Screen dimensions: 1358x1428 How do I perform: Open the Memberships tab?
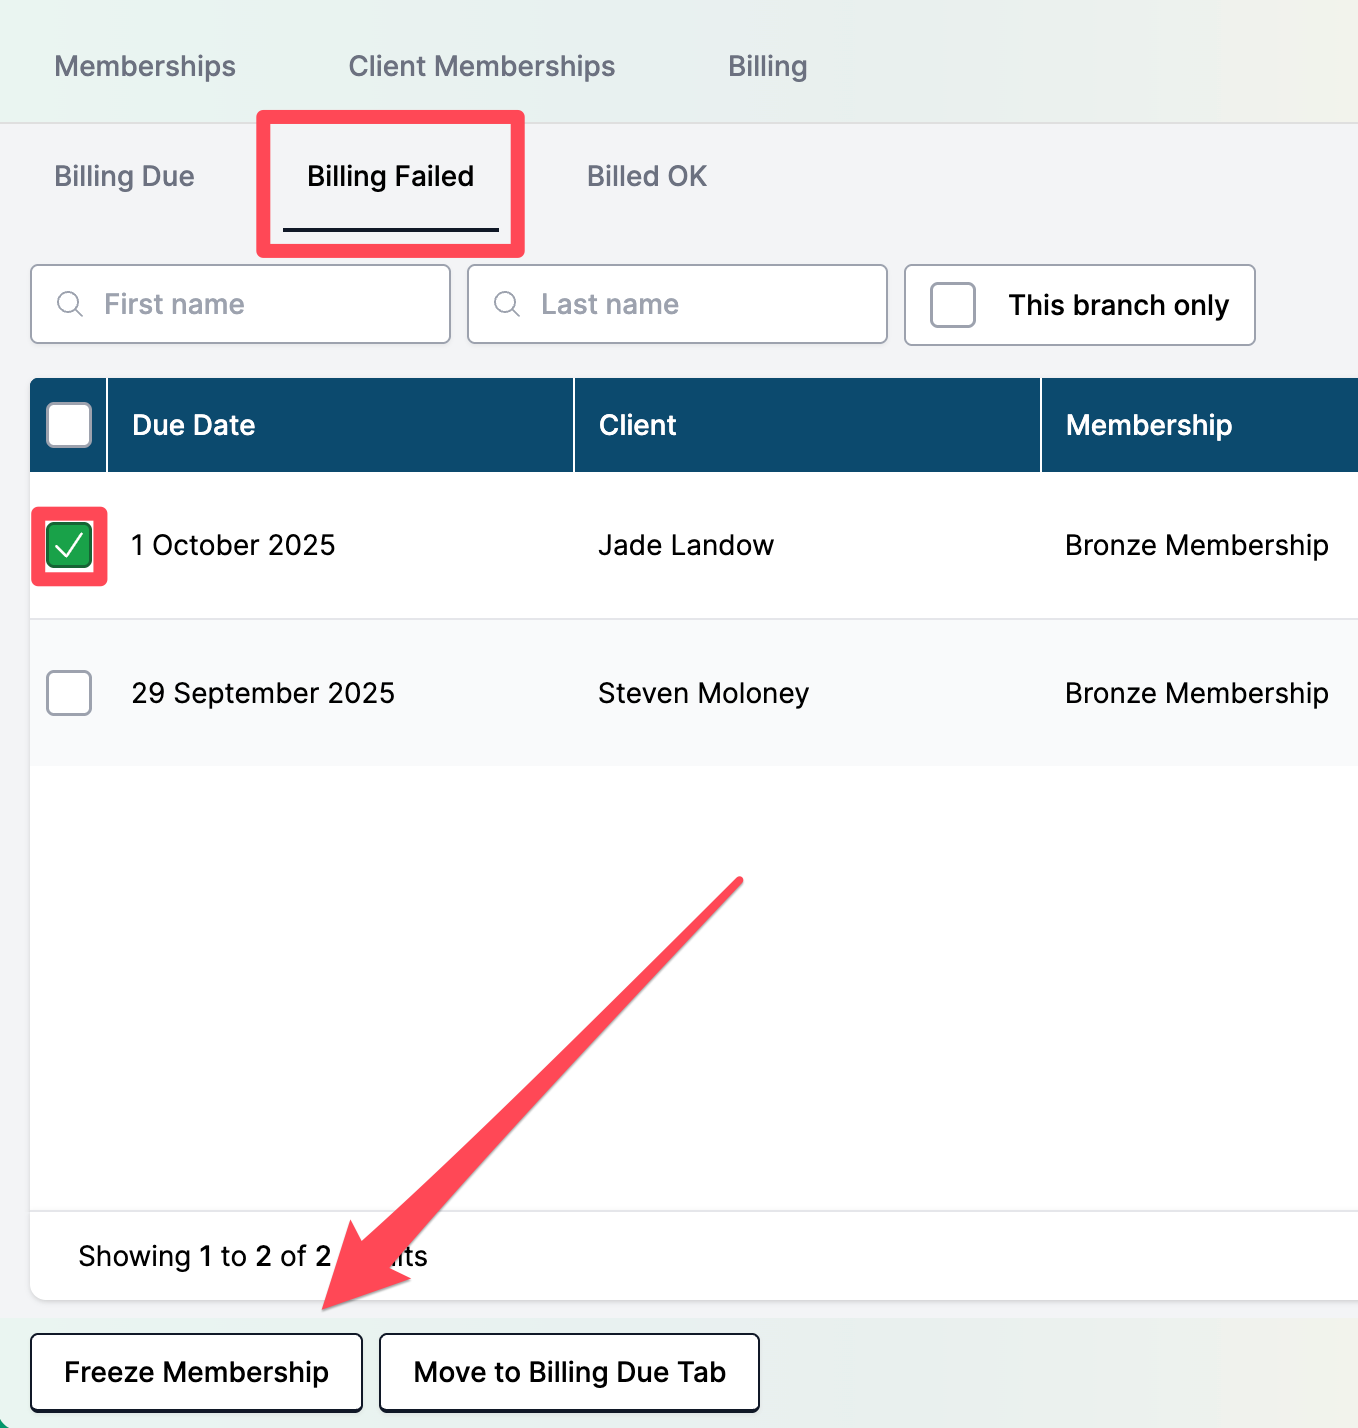pyautogui.click(x=145, y=66)
